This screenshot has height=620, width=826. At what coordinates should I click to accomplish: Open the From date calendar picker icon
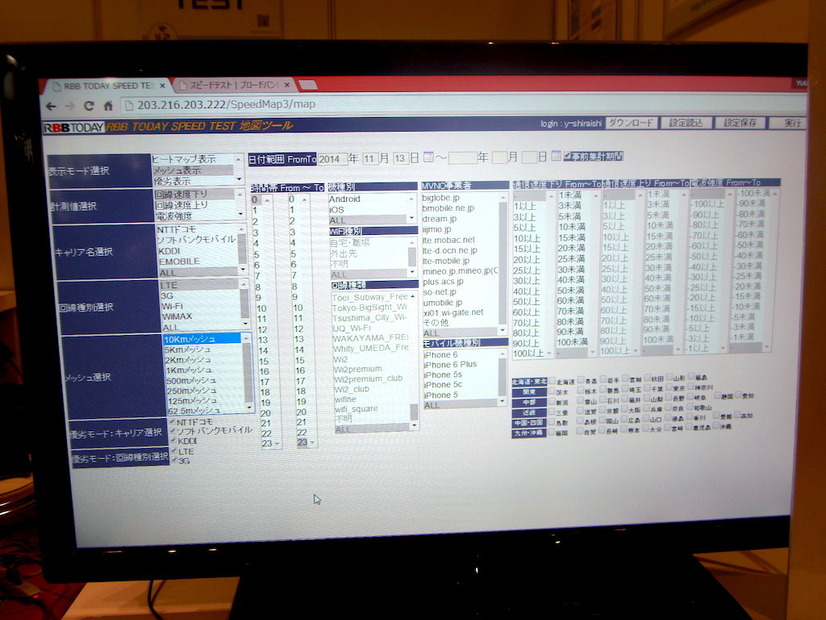pos(428,157)
